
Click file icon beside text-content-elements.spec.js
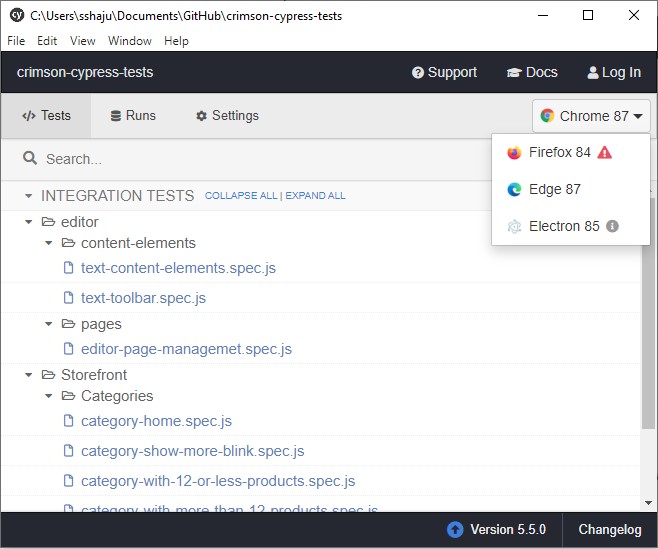(68, 267)
